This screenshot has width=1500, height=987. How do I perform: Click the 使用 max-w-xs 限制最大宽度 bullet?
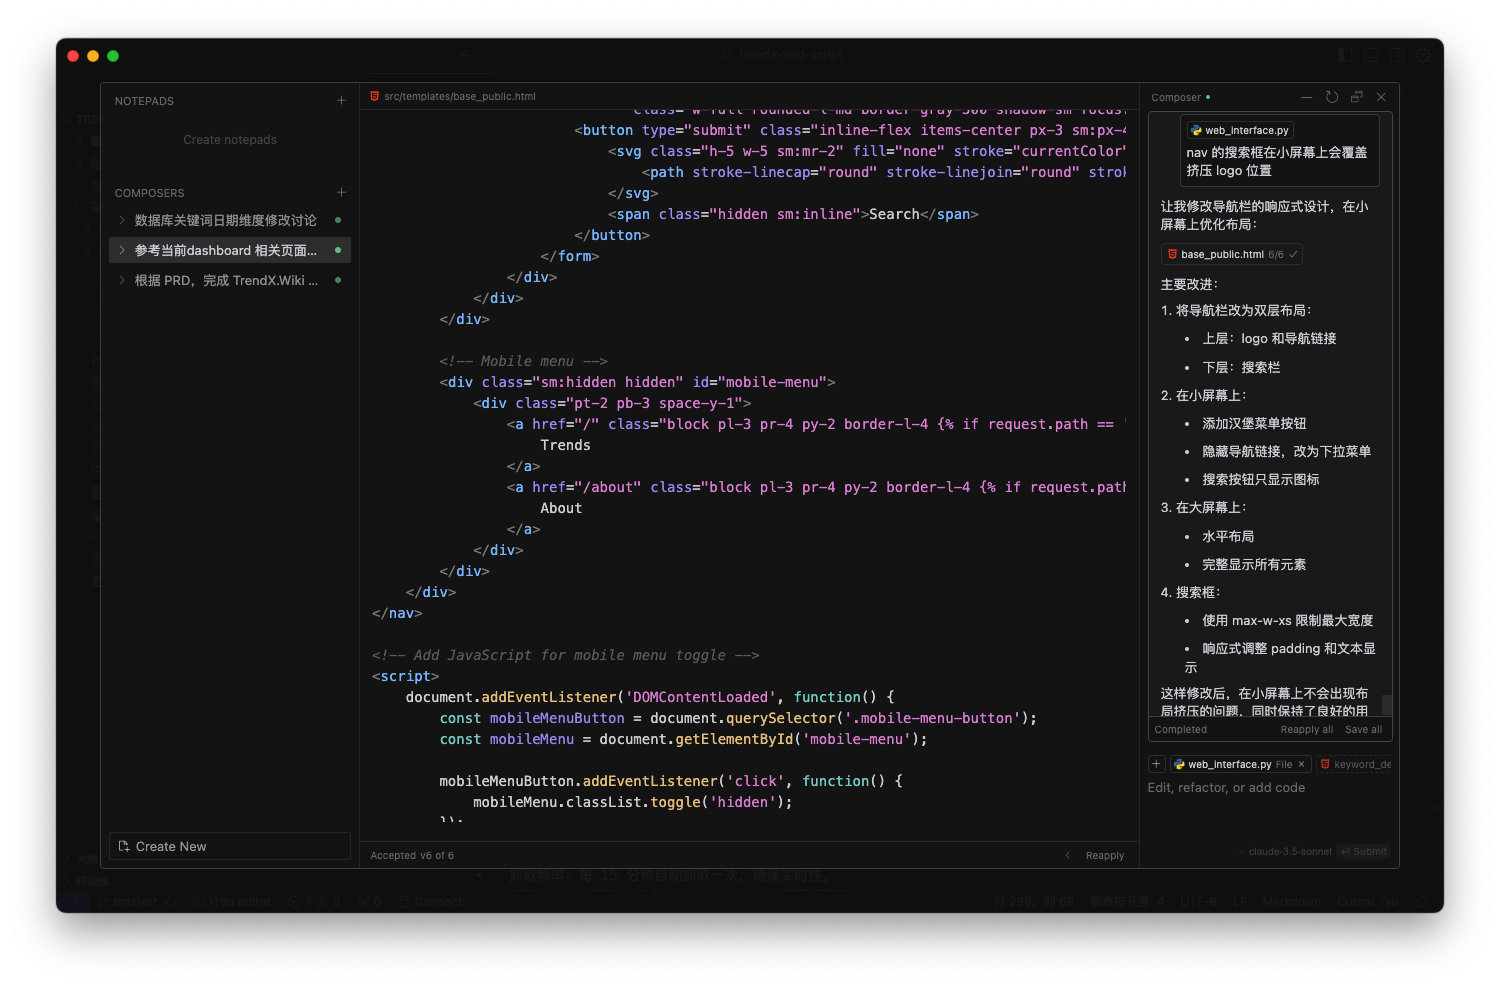point(1288,620)
